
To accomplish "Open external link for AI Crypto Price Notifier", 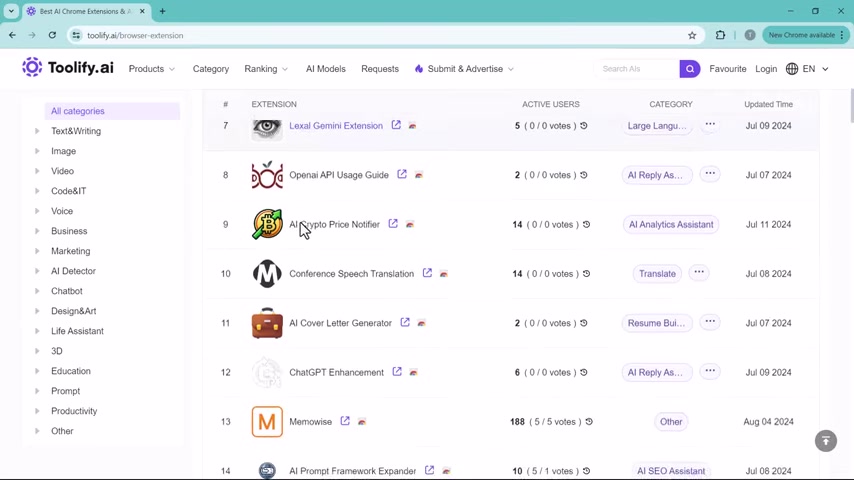I will point(393,223).
